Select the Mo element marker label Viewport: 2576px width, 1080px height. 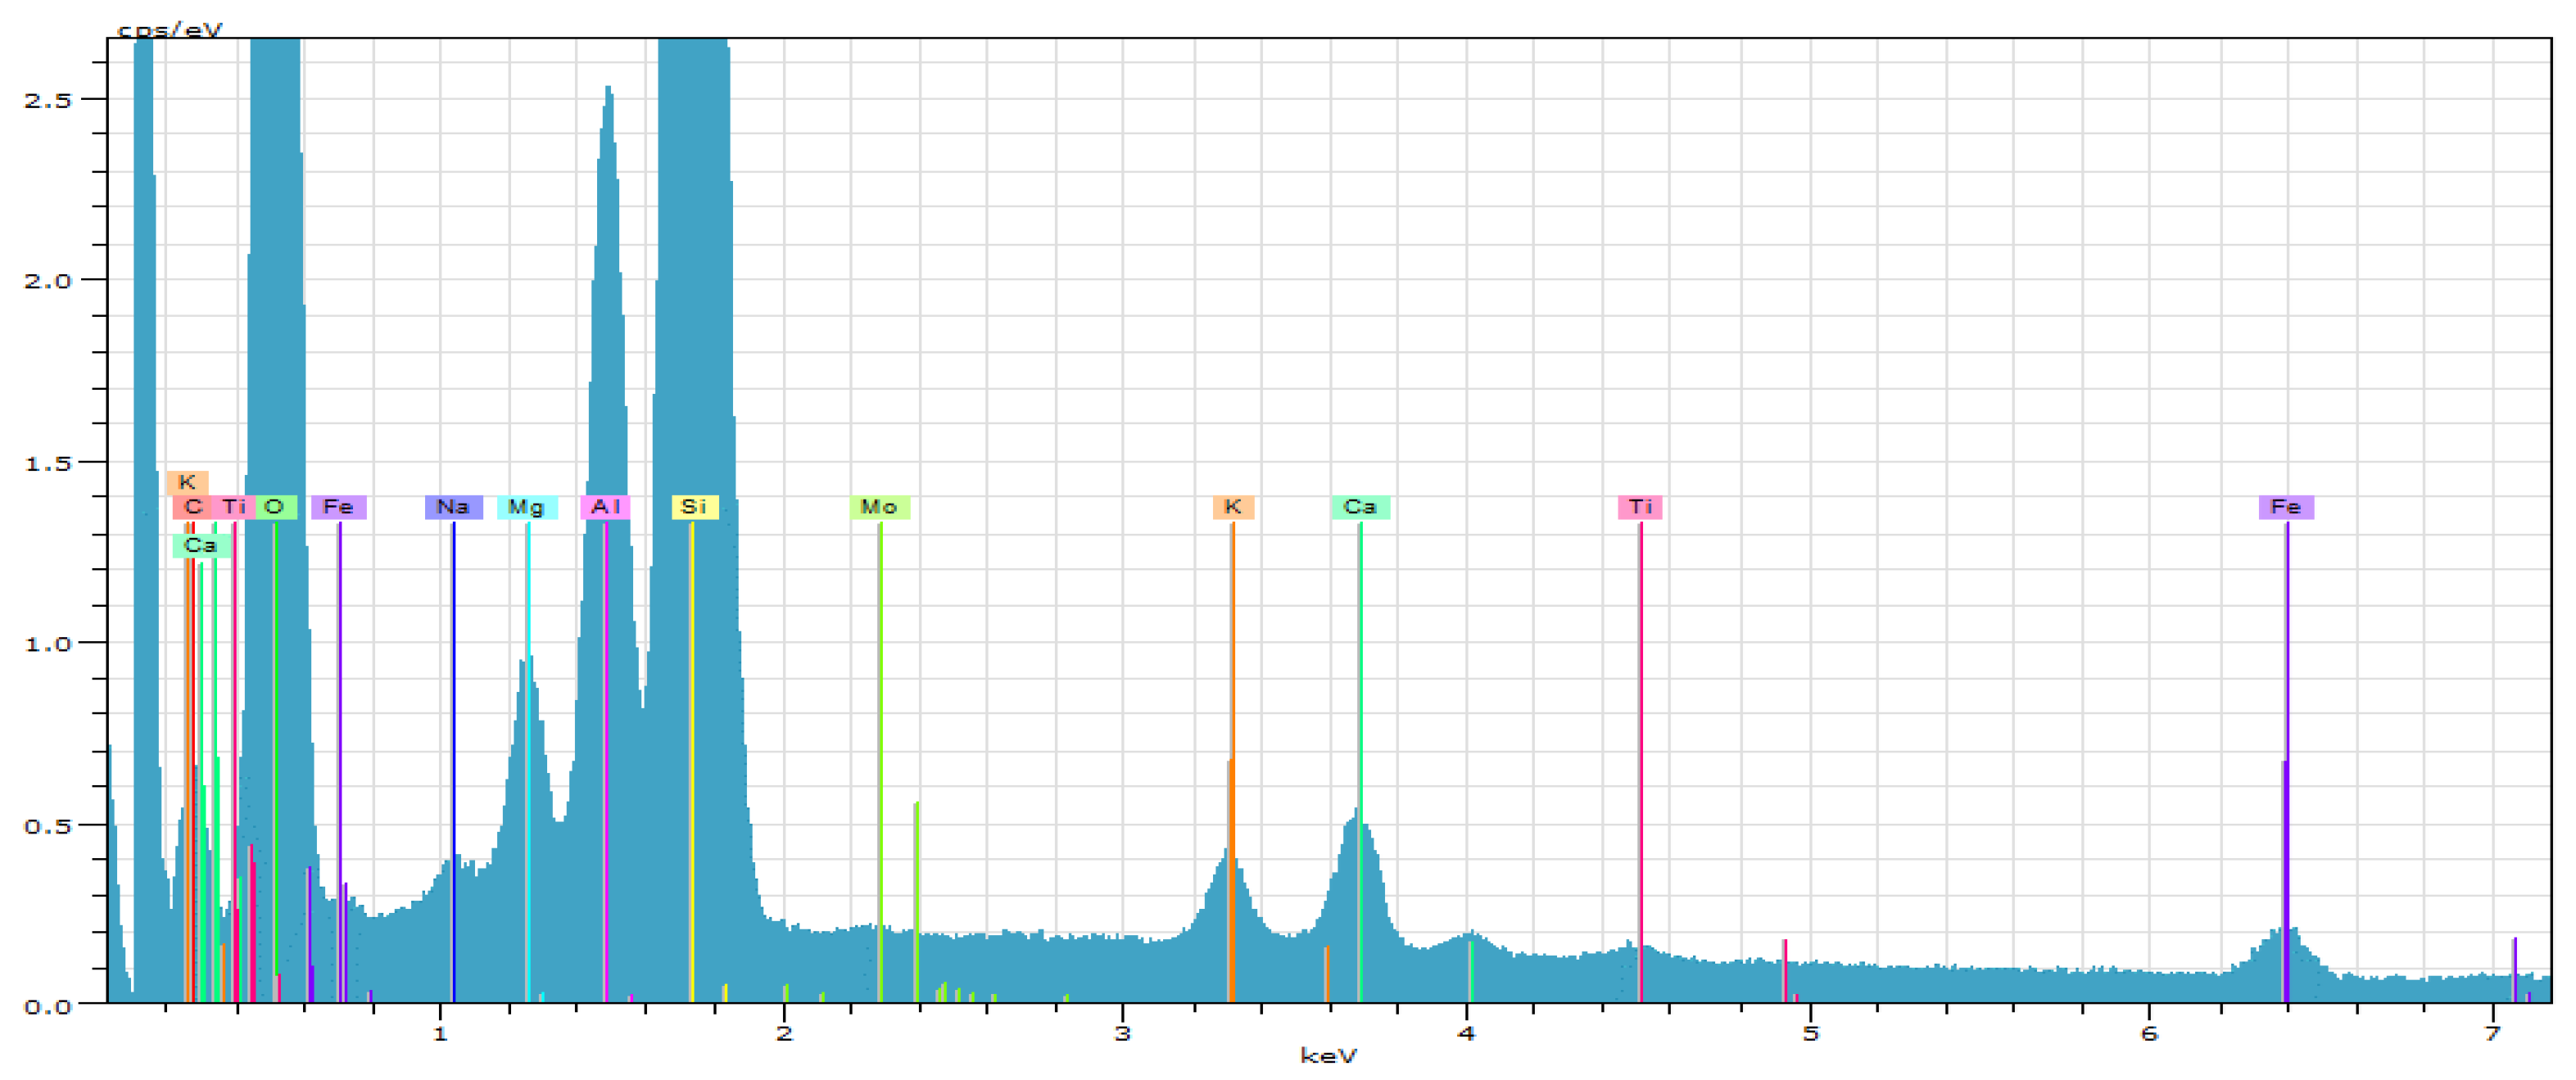coord(879,507)
